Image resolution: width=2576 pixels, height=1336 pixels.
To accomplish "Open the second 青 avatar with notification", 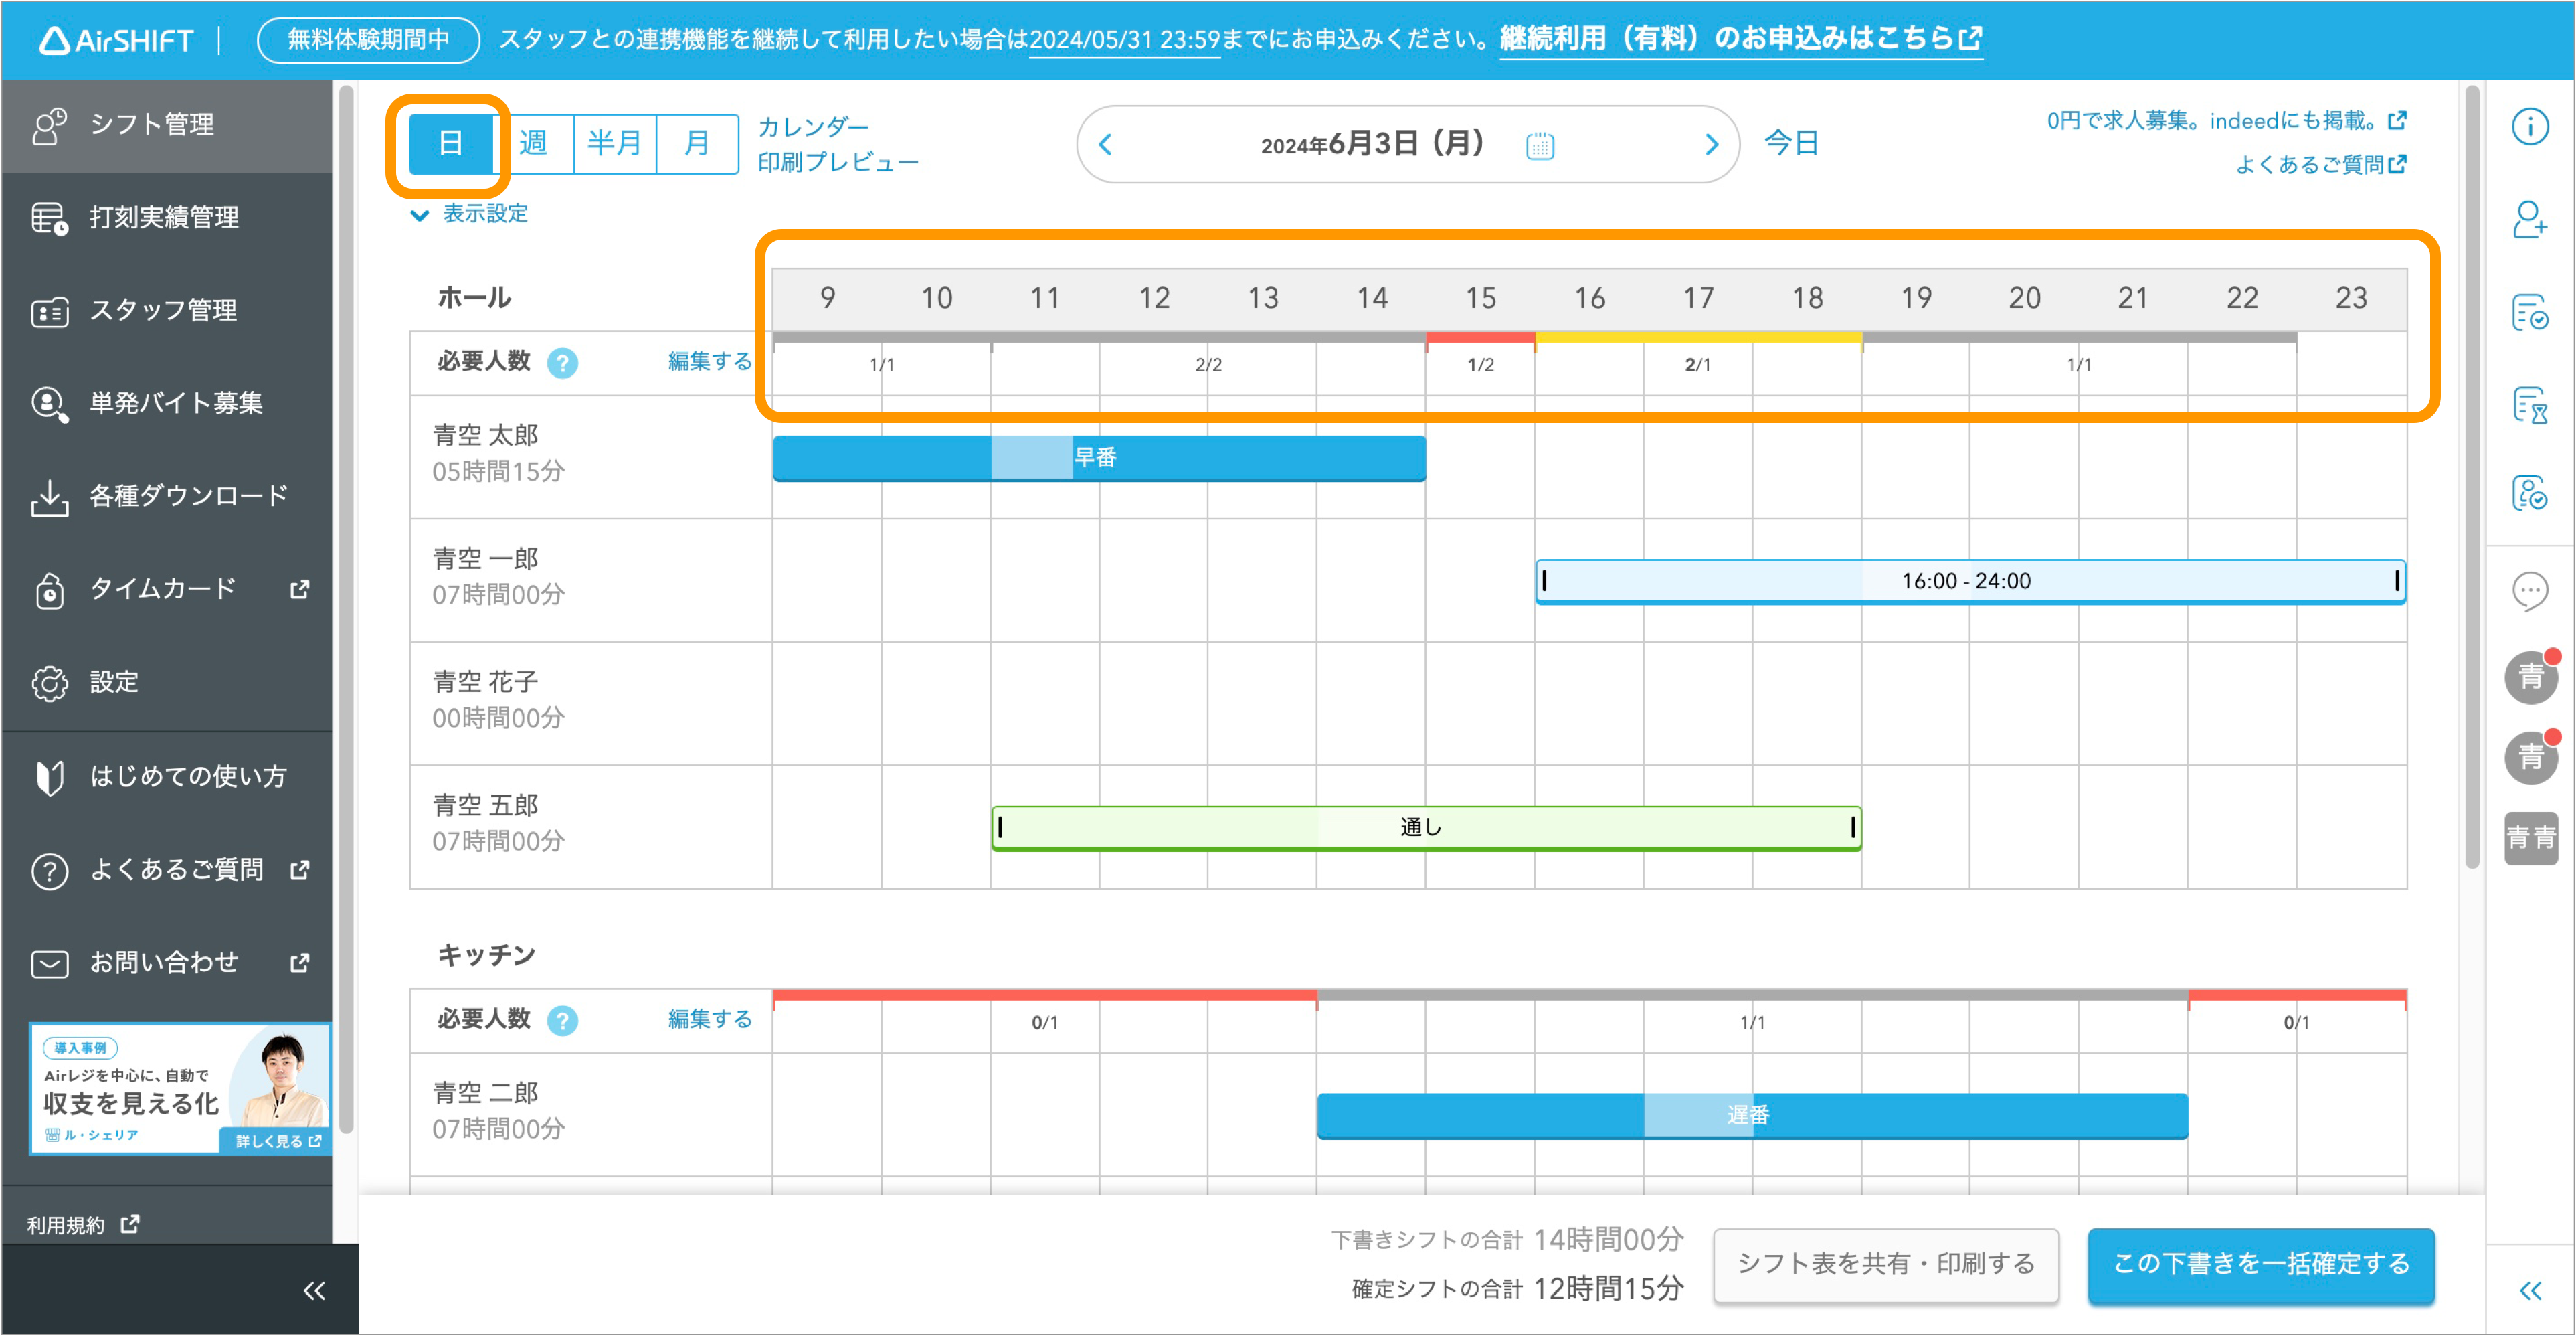I will 2531,757.
